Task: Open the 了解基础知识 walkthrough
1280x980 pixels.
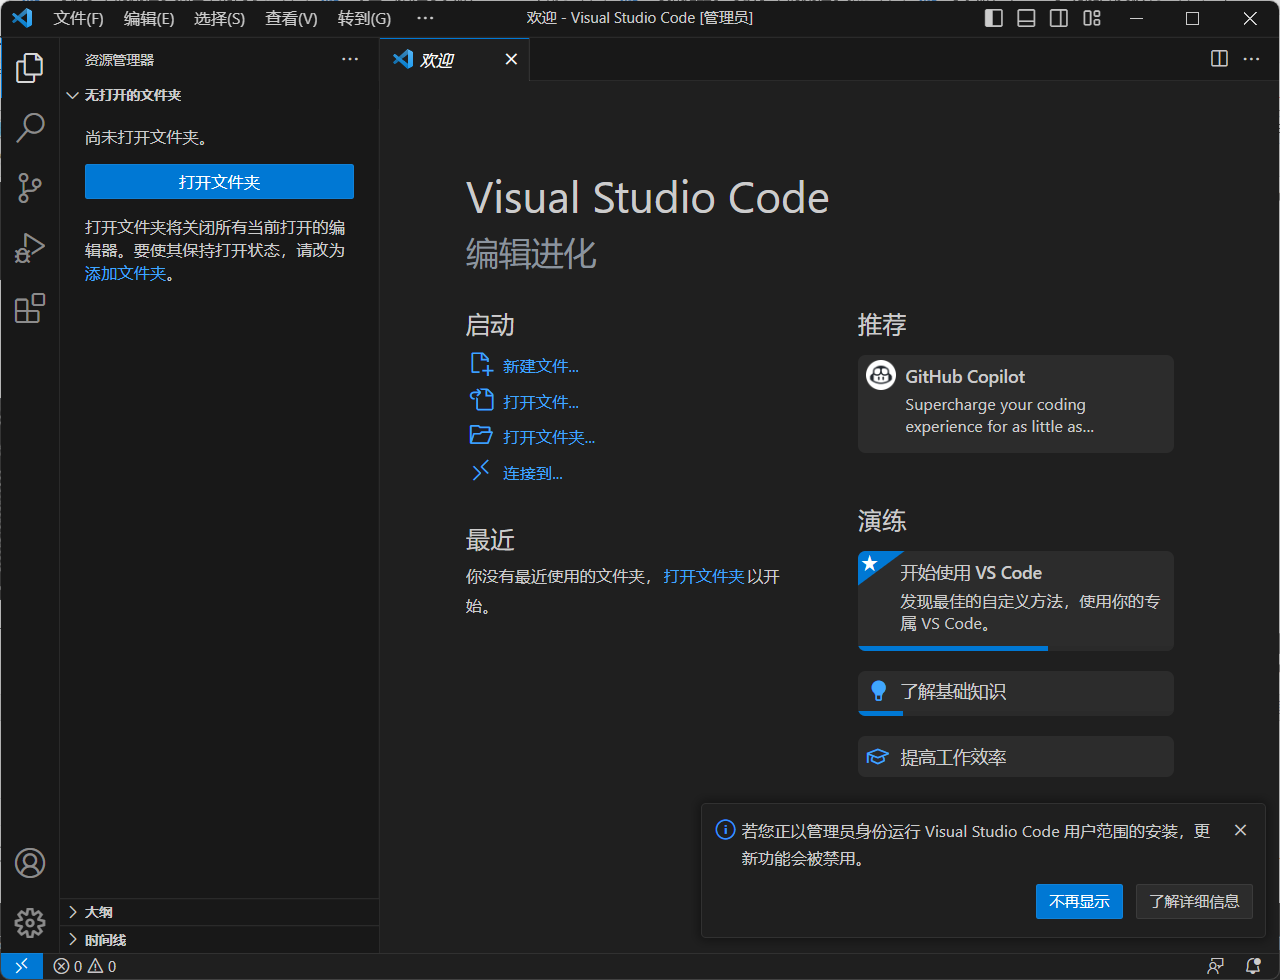Action: point(1015,693)
